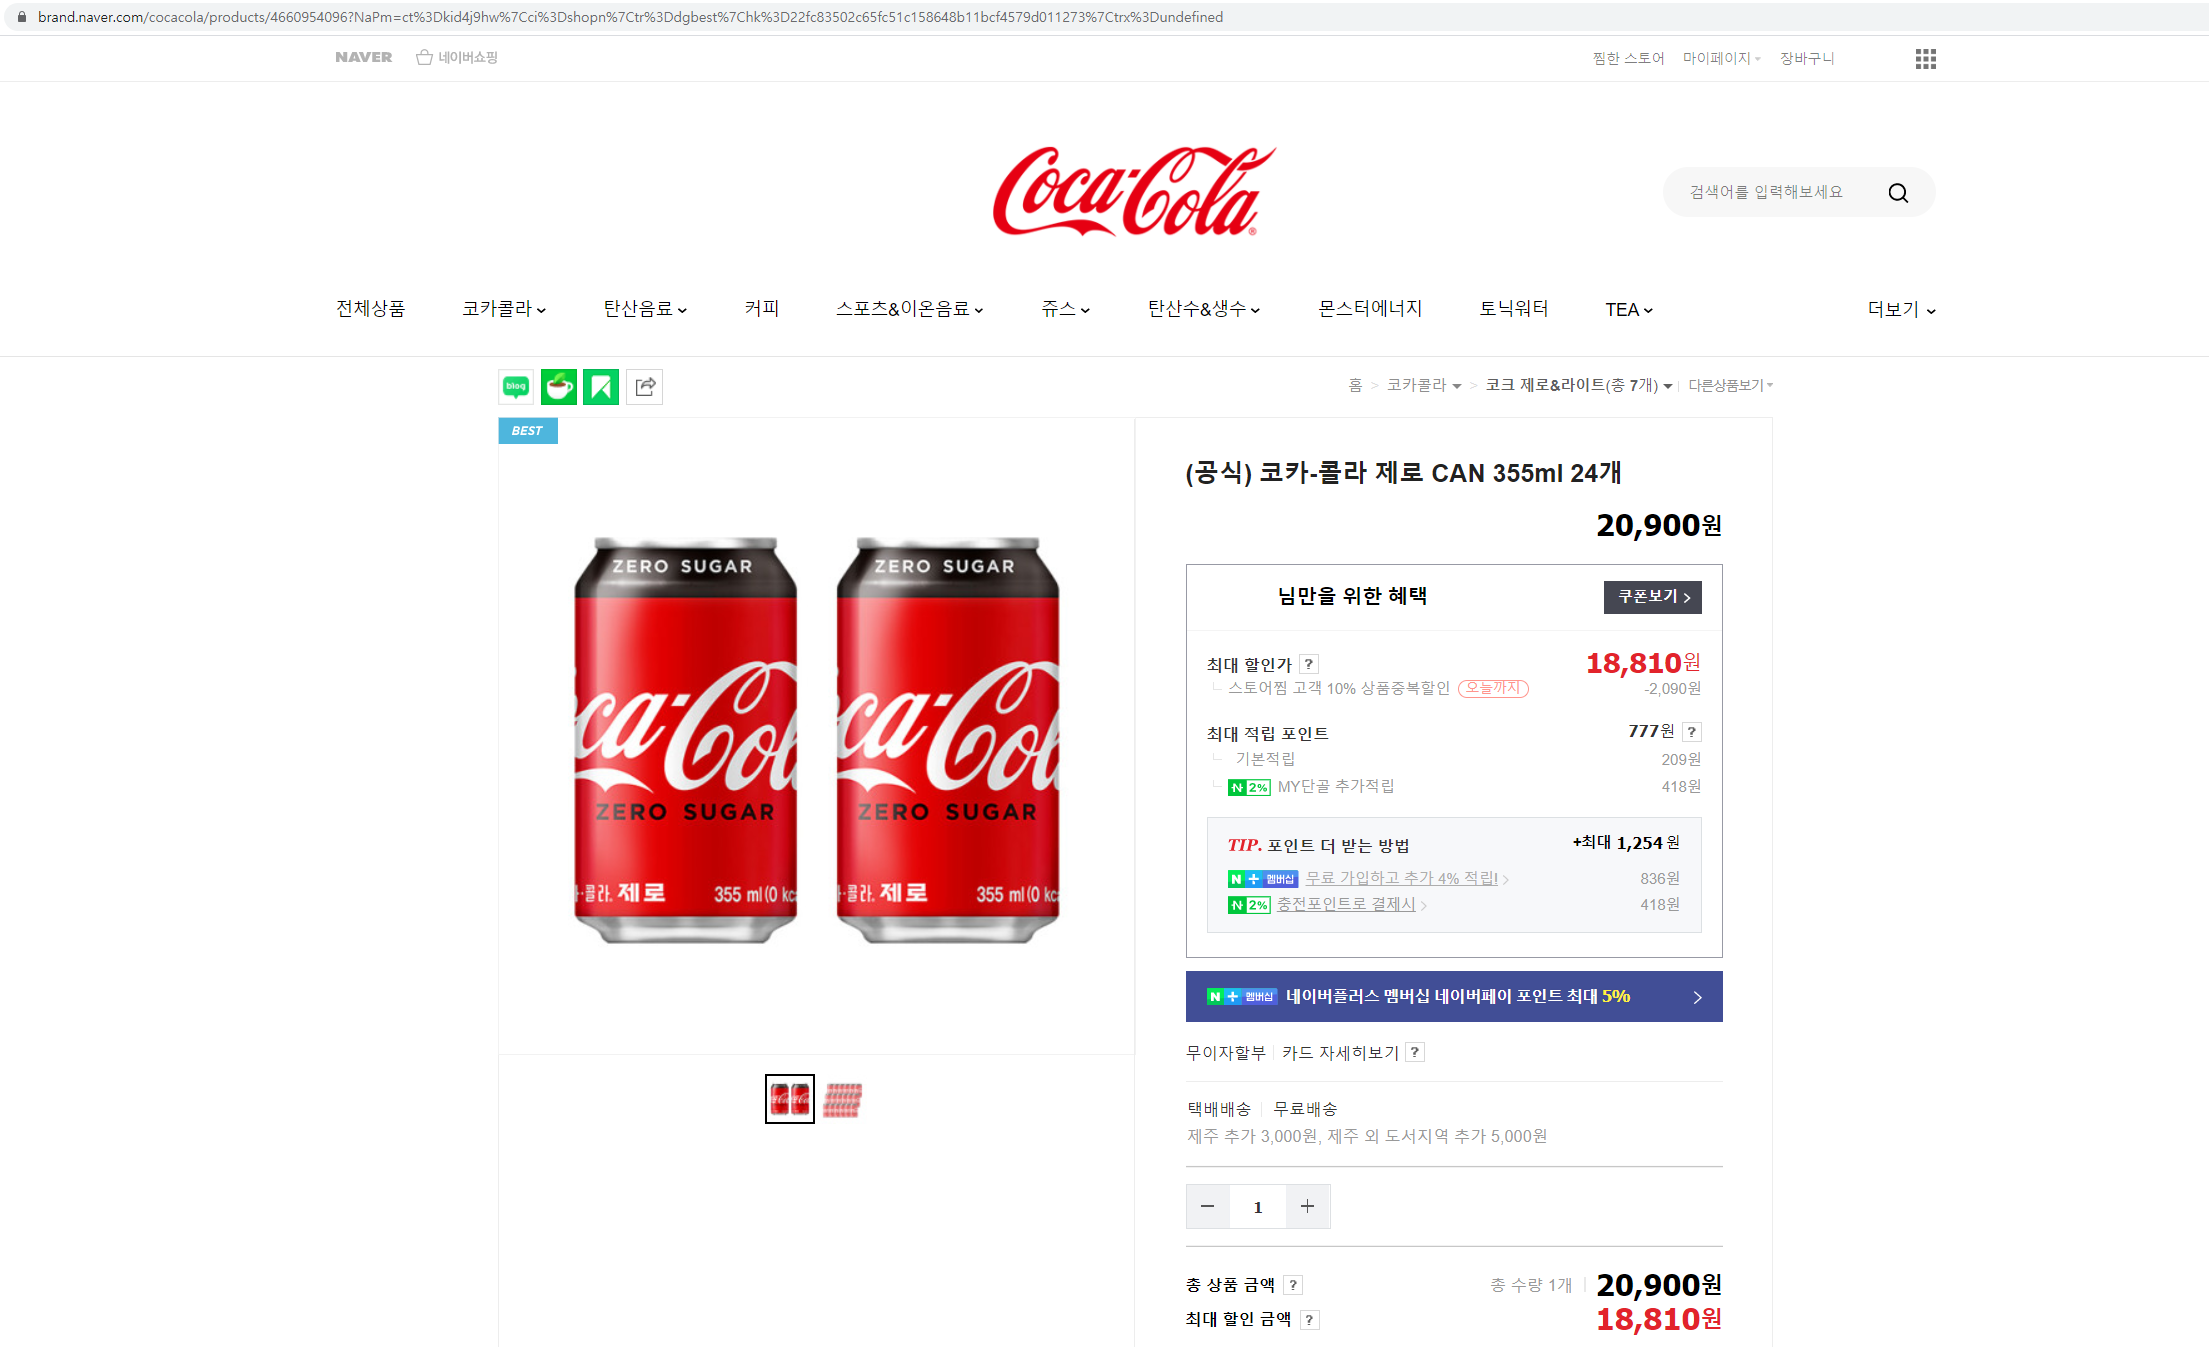This screenshot has height=1347, width=2209.
Task: Expand the 더보기 navigation dropdown
Action: [x=1901, y=310]
